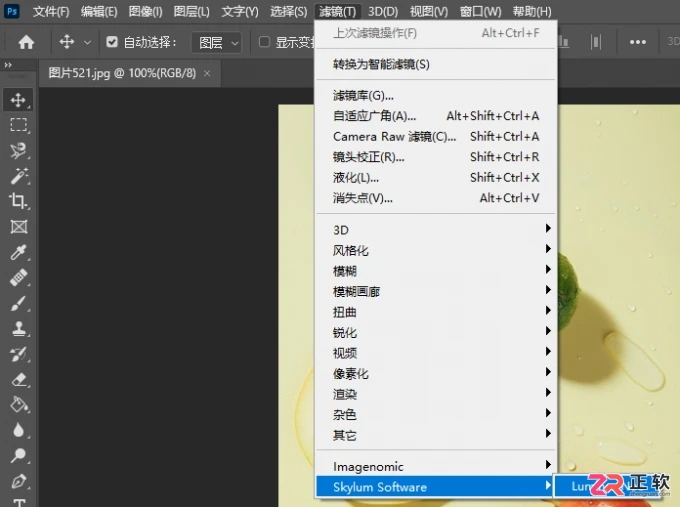
Task: Open 消失点(V)... filter
Action: [x=436, y=198]
